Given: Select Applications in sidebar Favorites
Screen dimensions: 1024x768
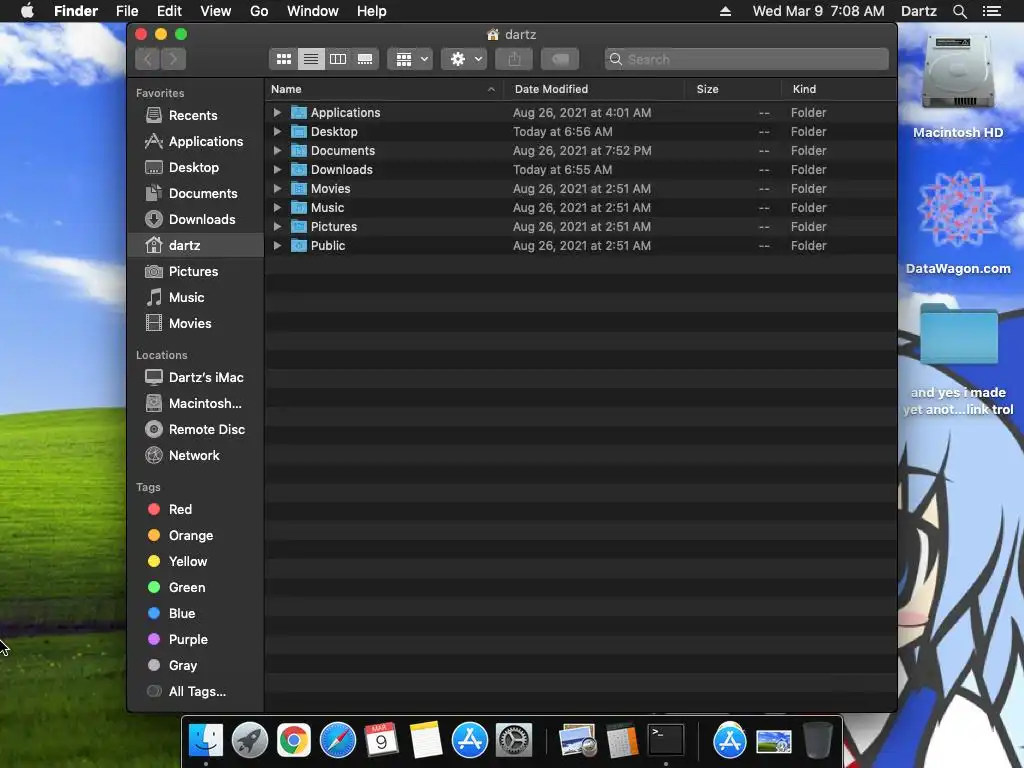Looking at the screenshot, I should coord(195,141).
